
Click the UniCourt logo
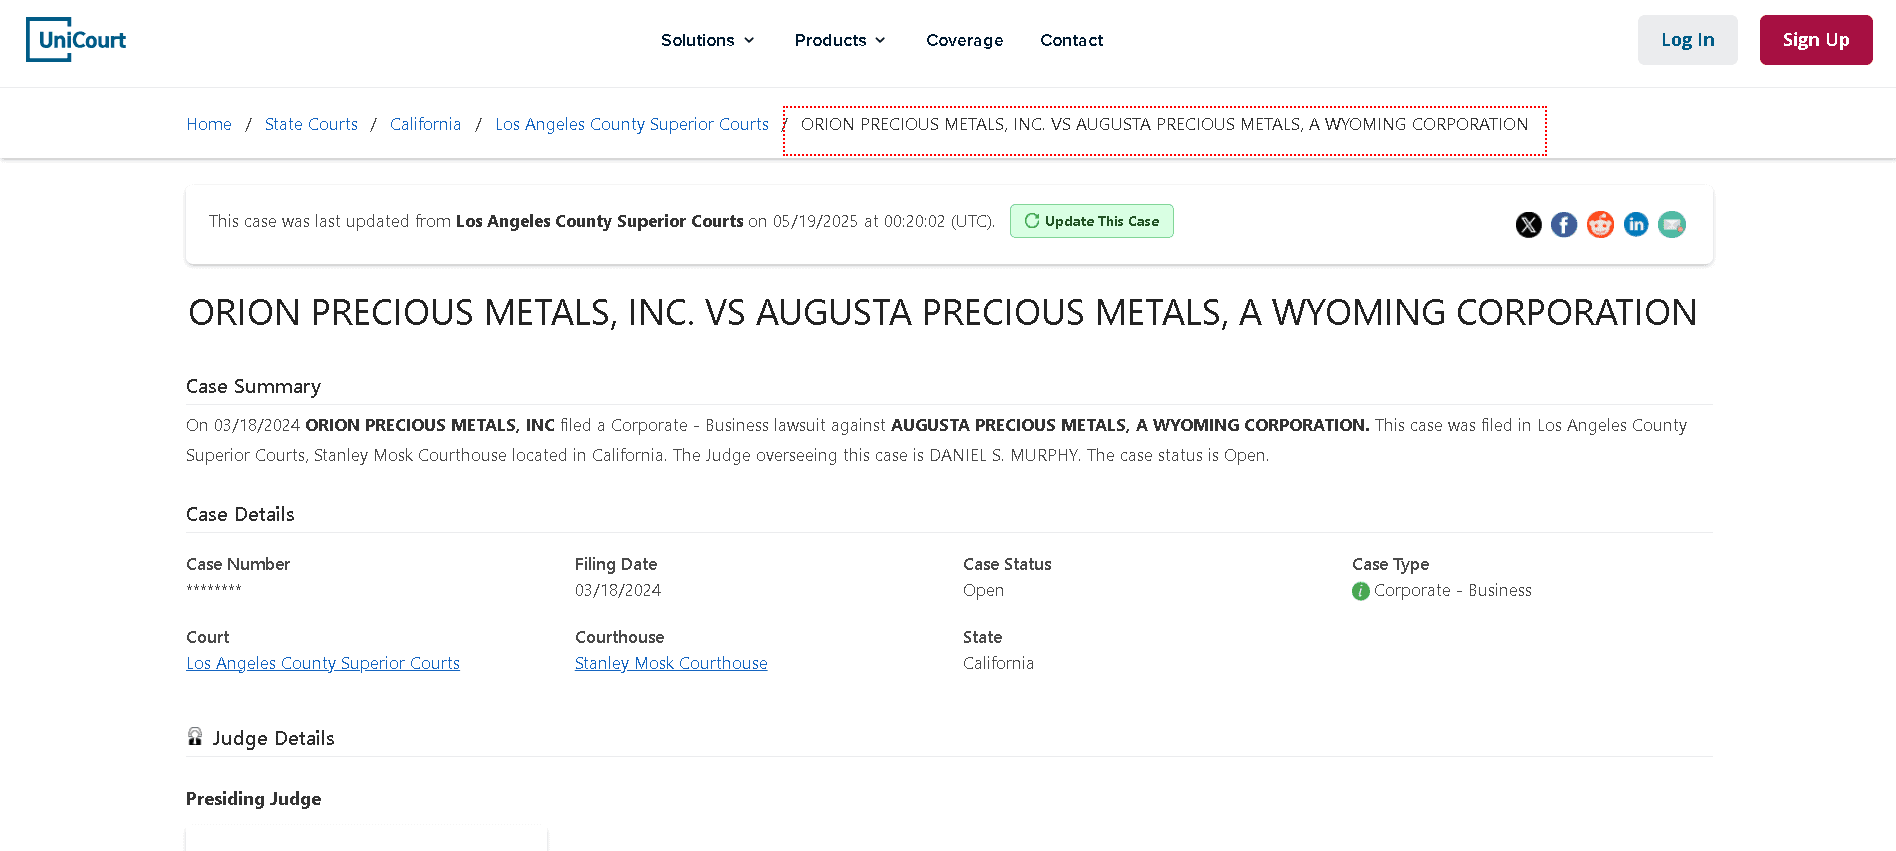coord(76,40)
